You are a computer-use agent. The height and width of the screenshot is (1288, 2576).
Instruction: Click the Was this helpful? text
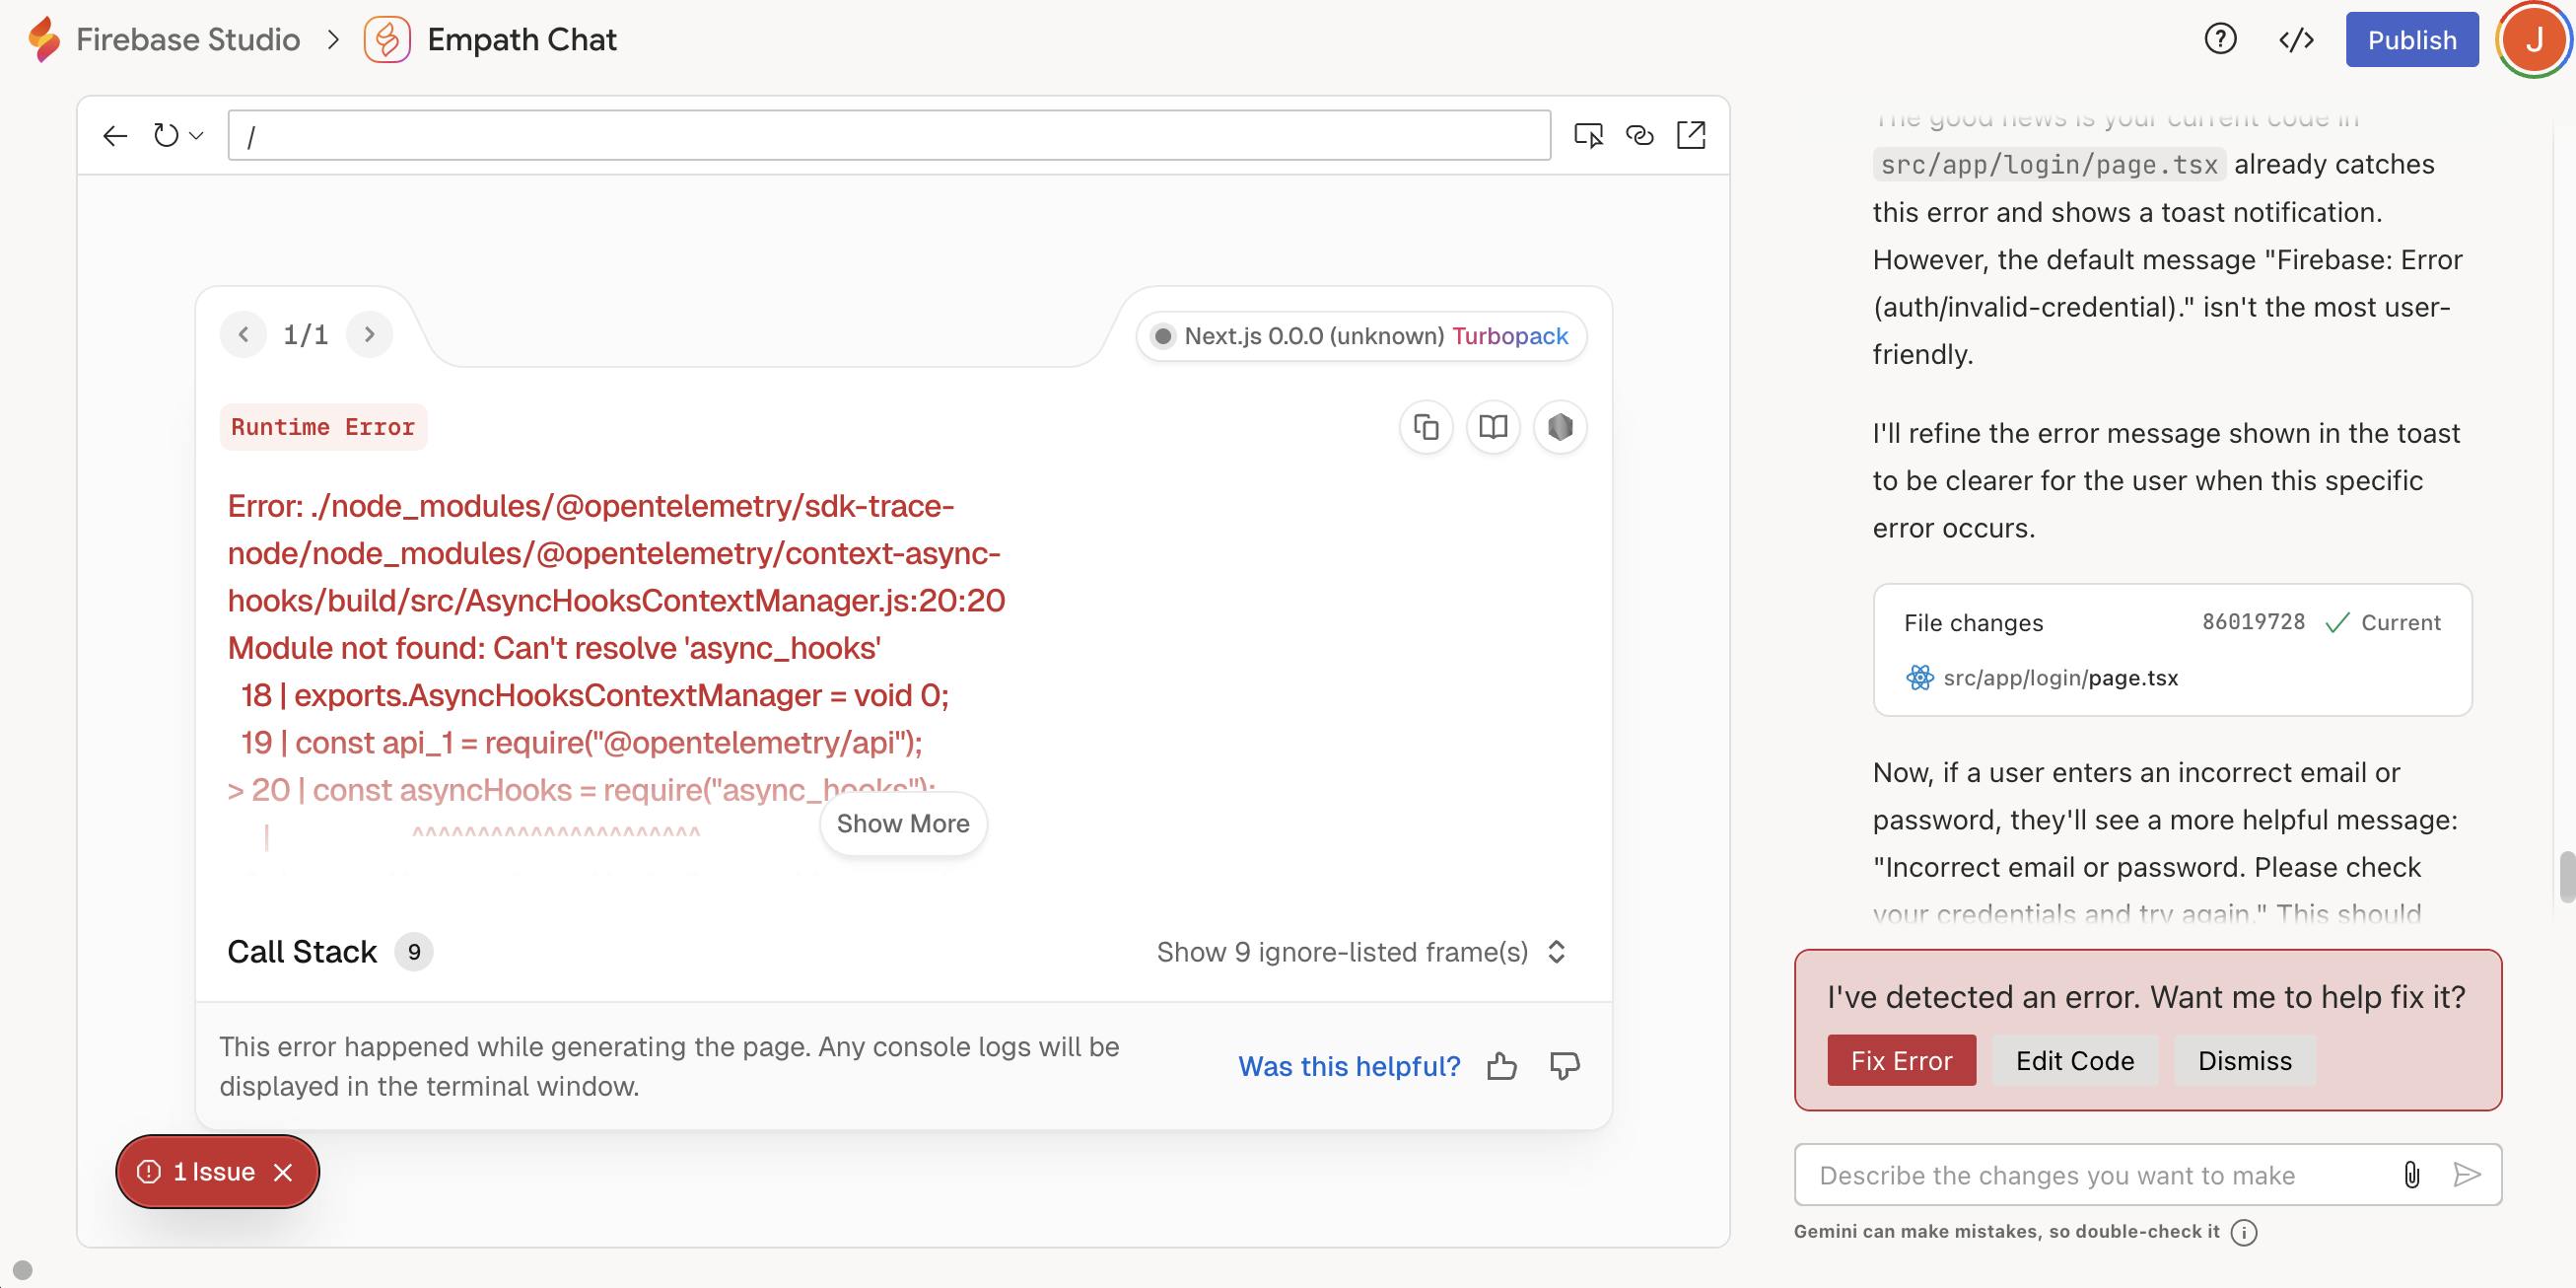click(1349, 1066)
